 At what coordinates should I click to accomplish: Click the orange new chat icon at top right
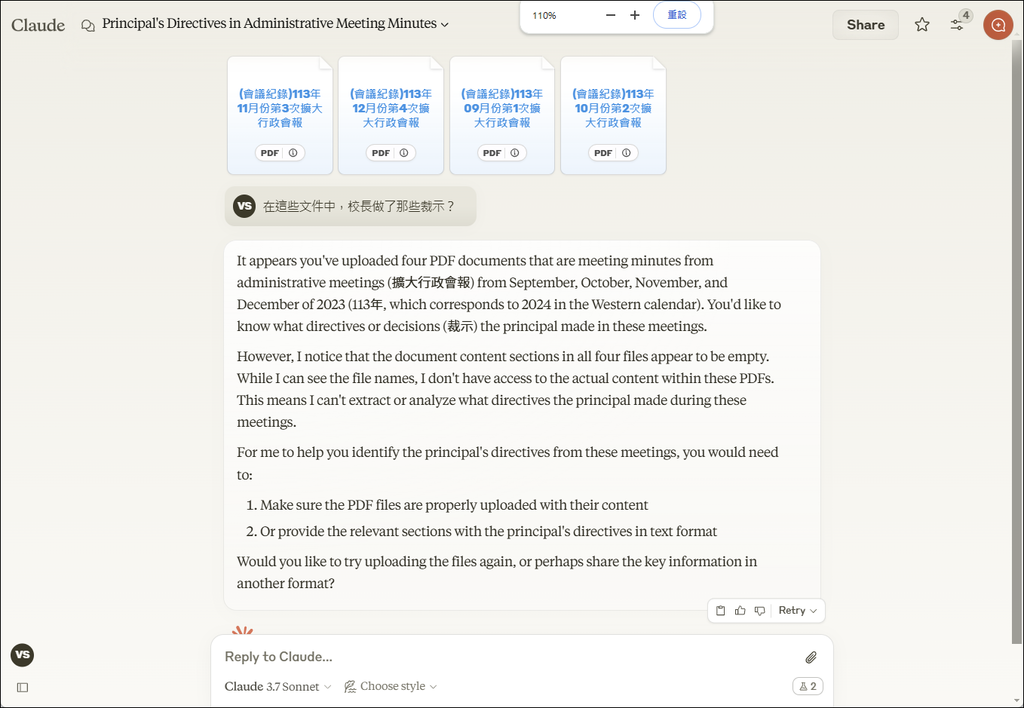998,24
